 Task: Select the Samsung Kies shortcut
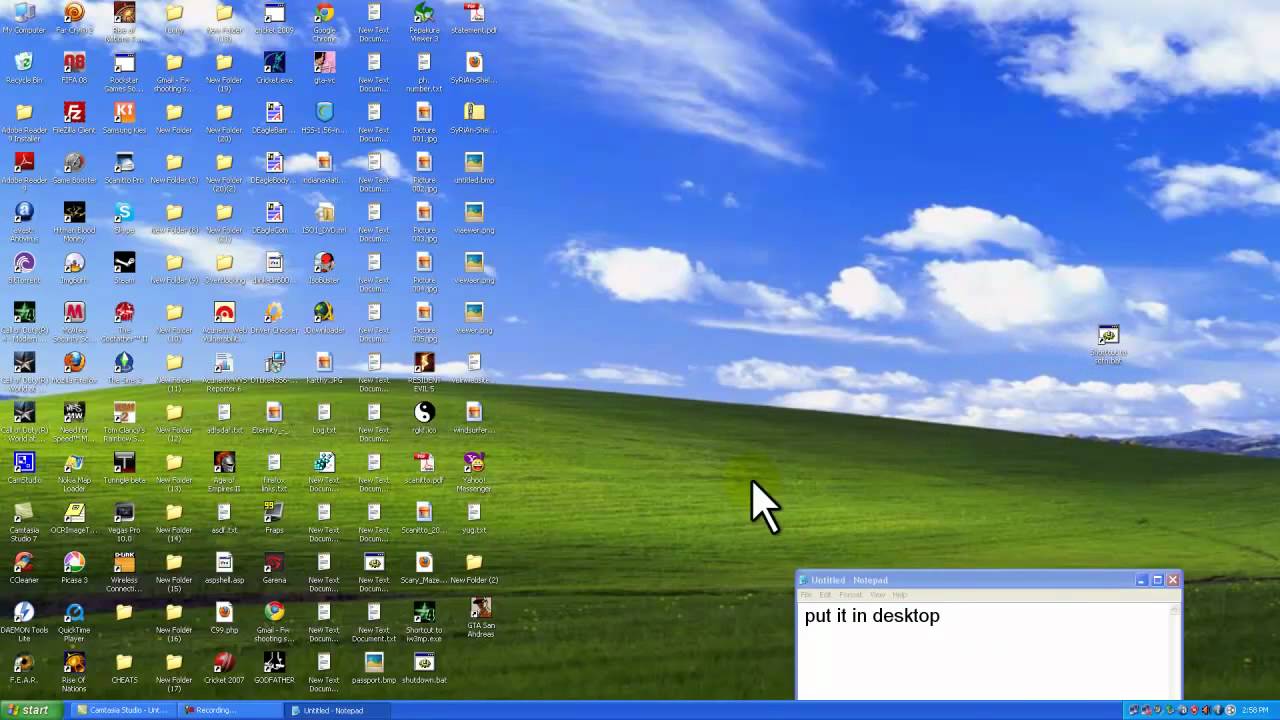[124, 119]
